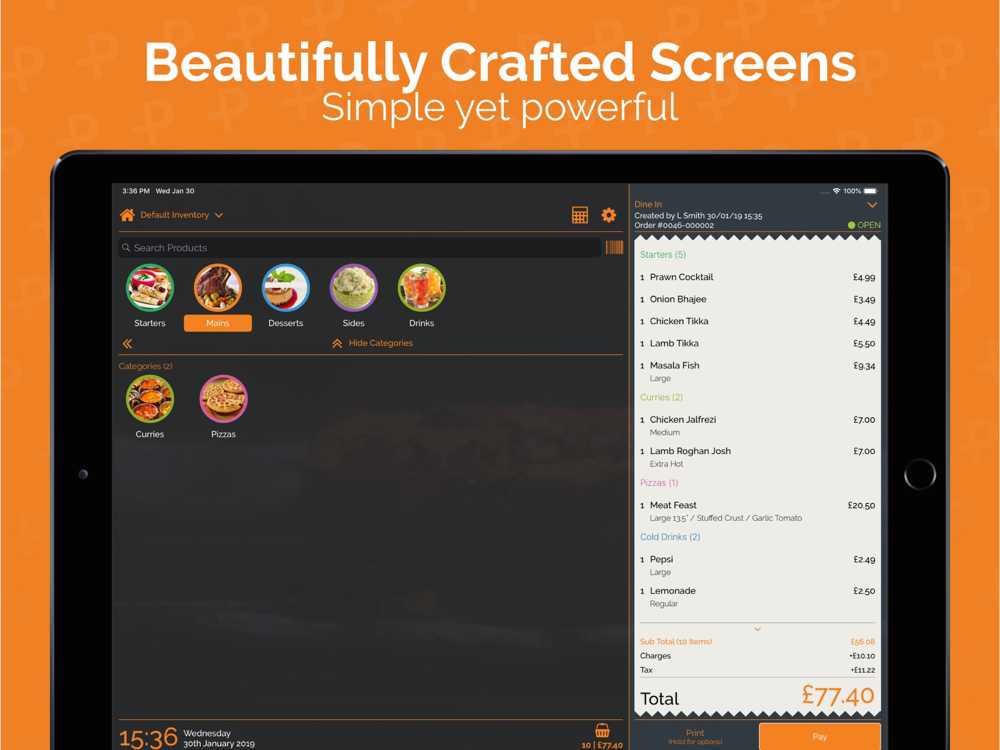Tap the Cold Drinks (2) receipt heading
Screen dimensions: 1000x750
pos(670,537)
